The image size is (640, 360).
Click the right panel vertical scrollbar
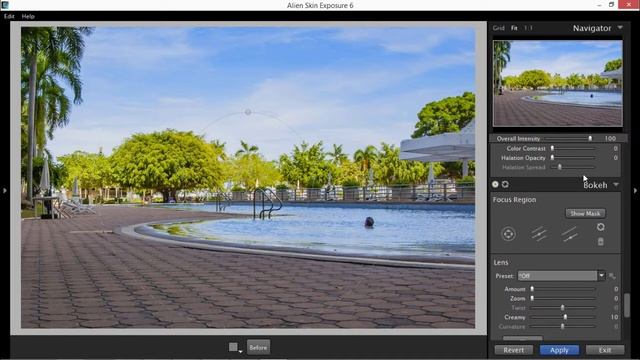click(627, 305)
